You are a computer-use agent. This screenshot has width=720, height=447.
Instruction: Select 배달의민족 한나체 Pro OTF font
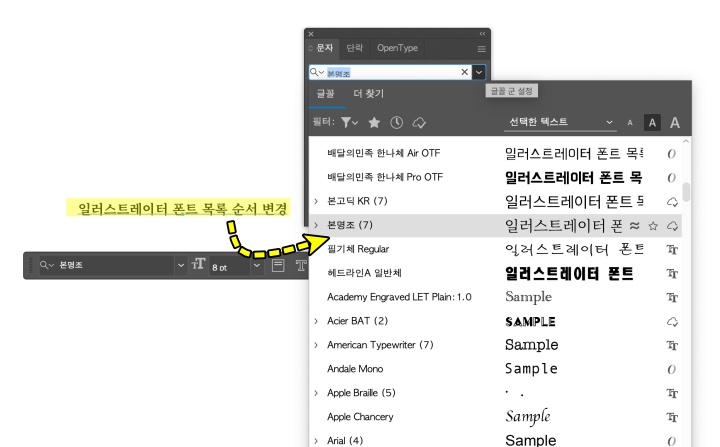(385, 177)
